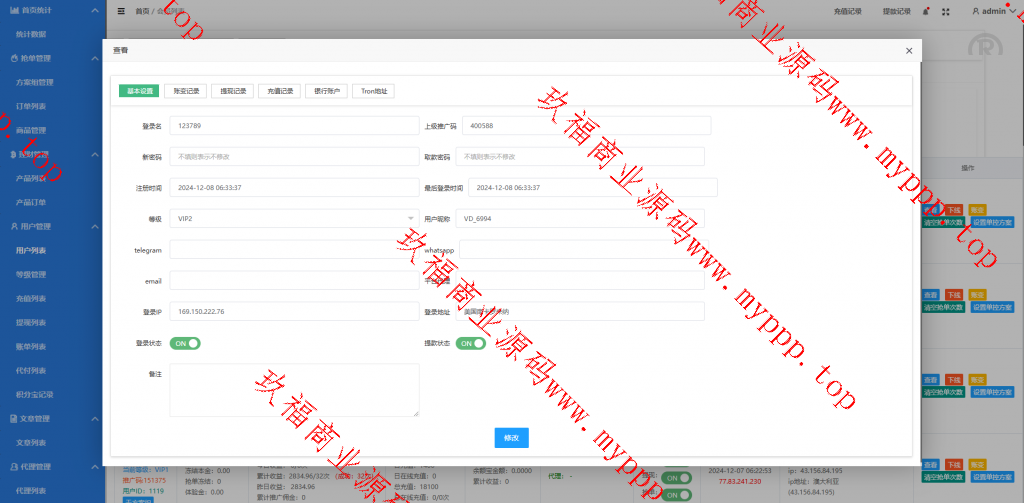Click the 登录名 input field

(x=294, y=125)
